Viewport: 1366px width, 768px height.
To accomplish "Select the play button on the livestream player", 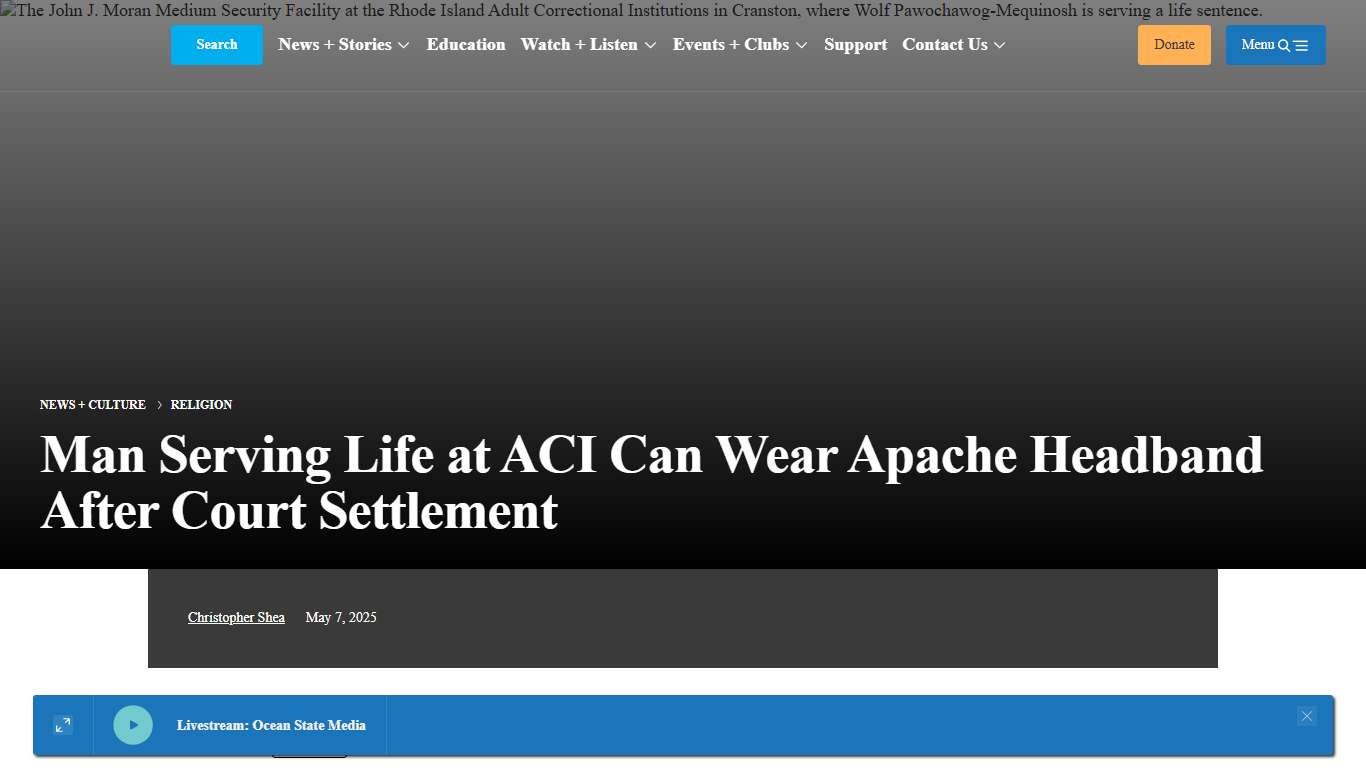I will coord(133,725).
